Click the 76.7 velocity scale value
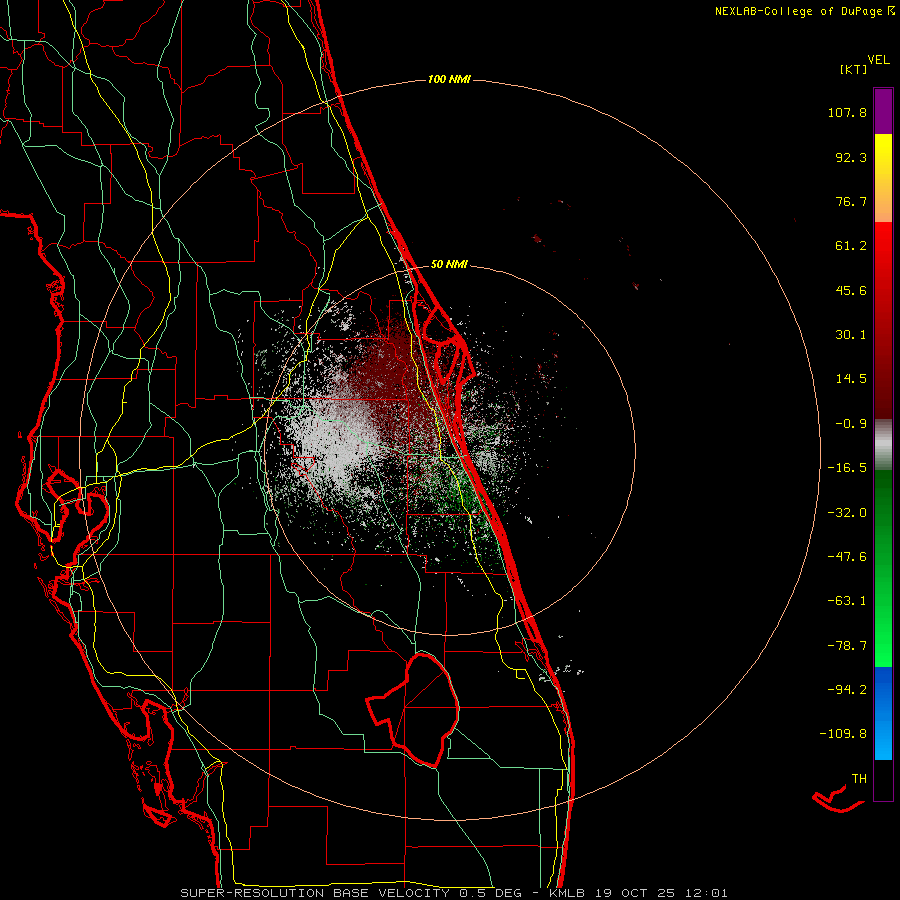 pos(851,201)
